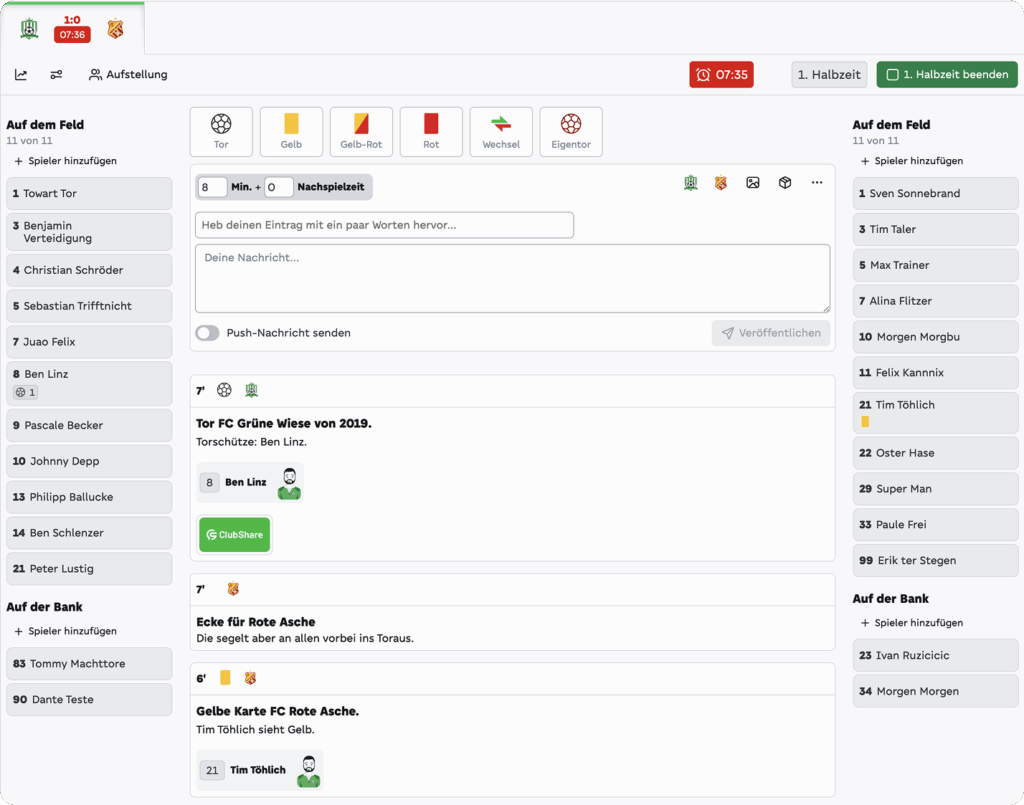Select the Rot red card button
Image resolution: width=1024 pixels, height=805 pixels.
431,132
